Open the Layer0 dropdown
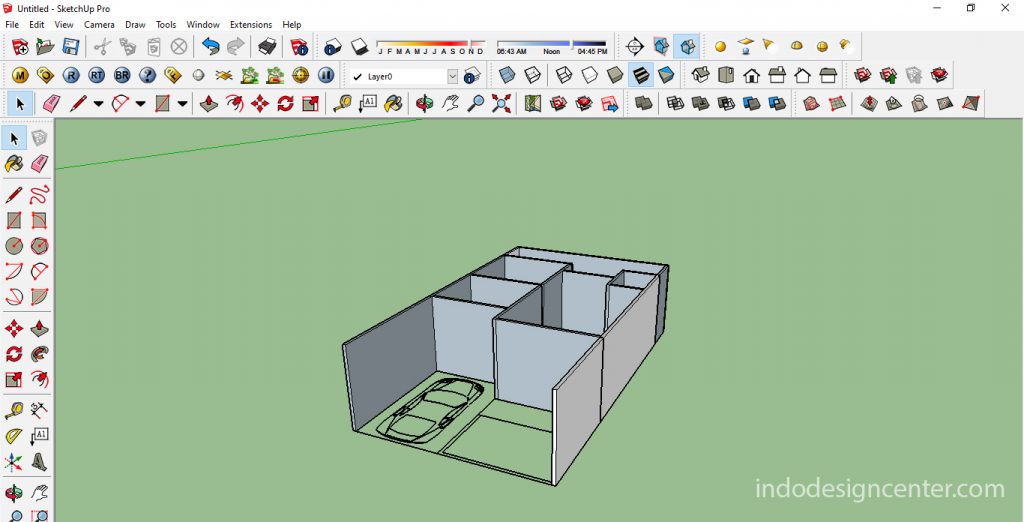 coord(453,76)
